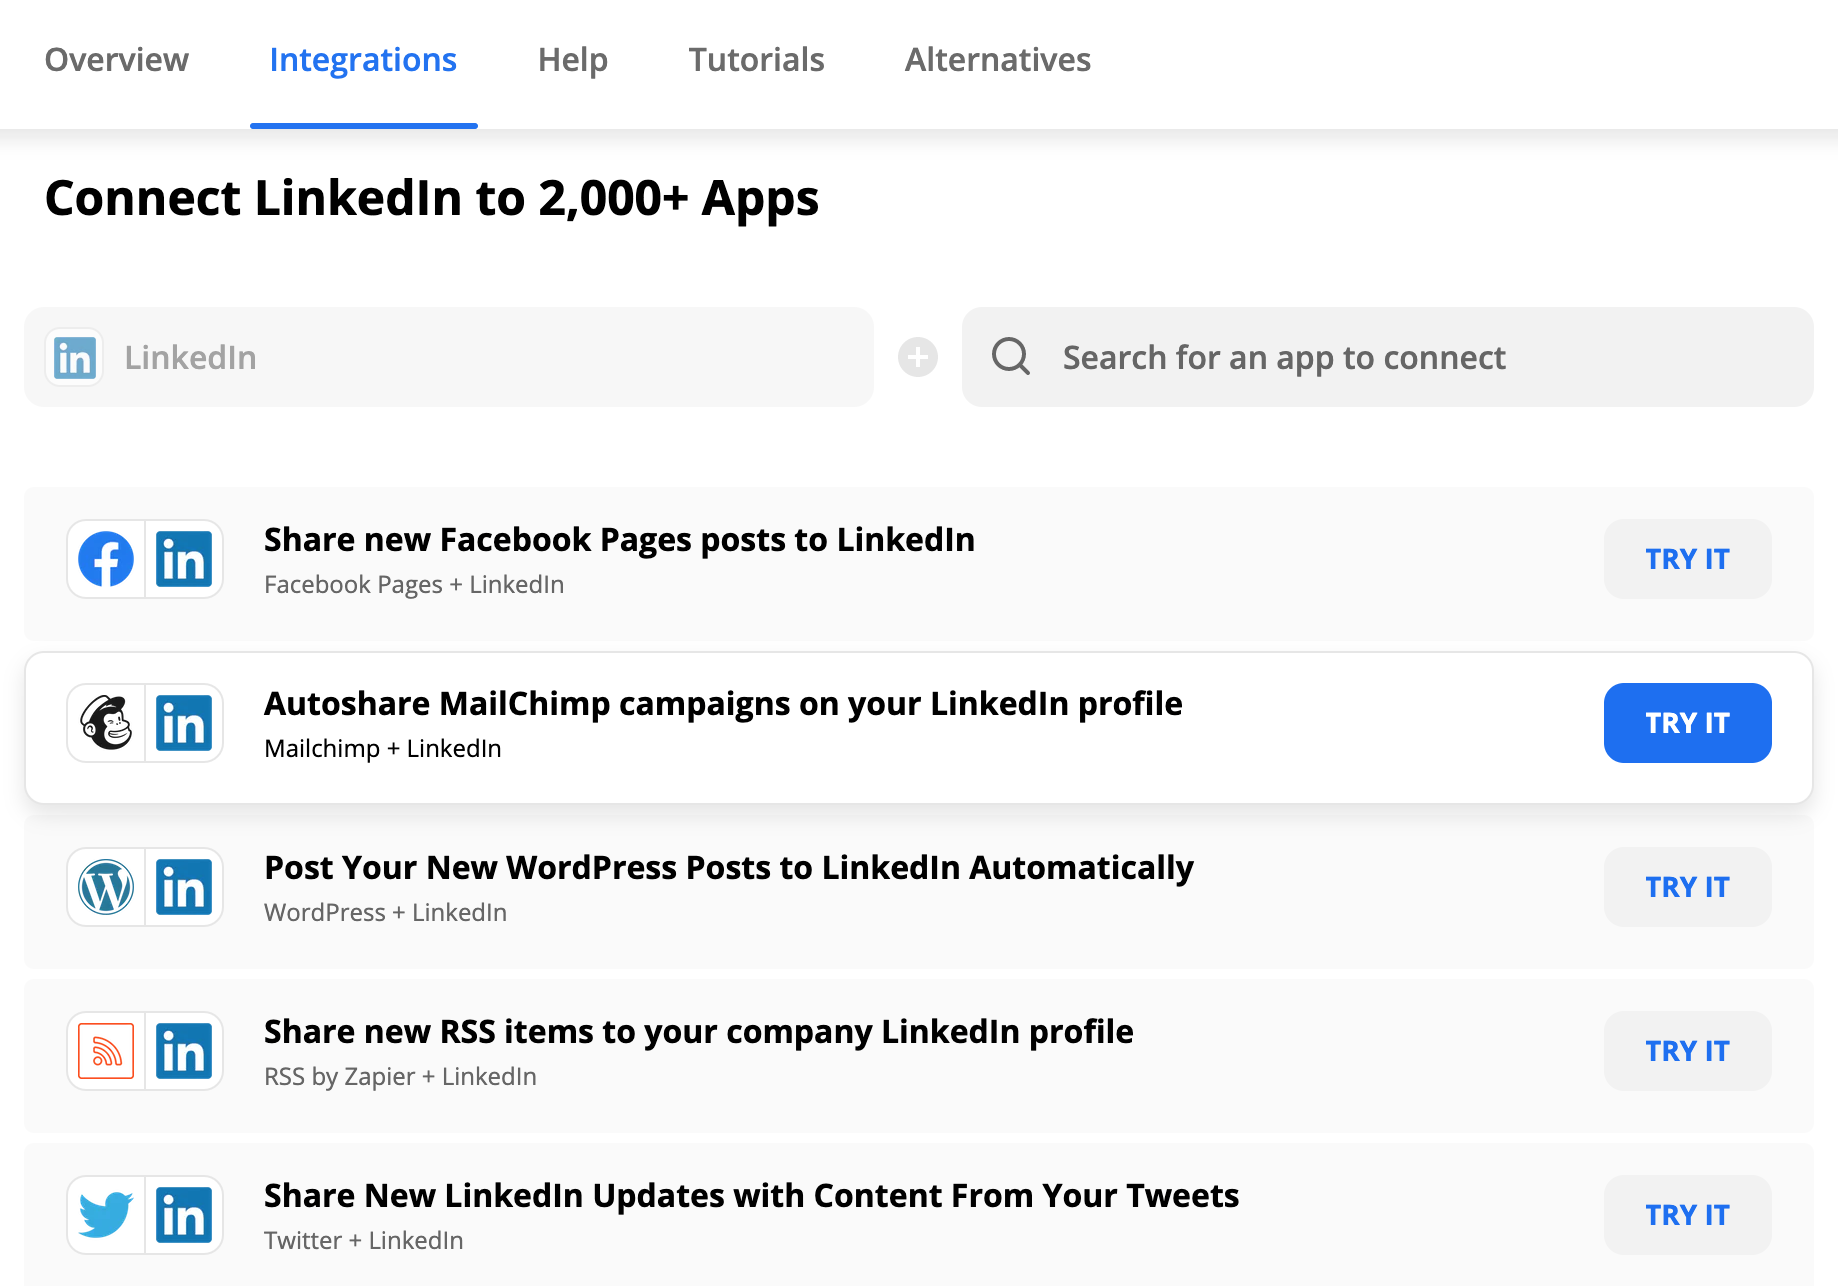Click the magnifying glass search icon
The image size is (1838, 1286).
point(1011,356)
